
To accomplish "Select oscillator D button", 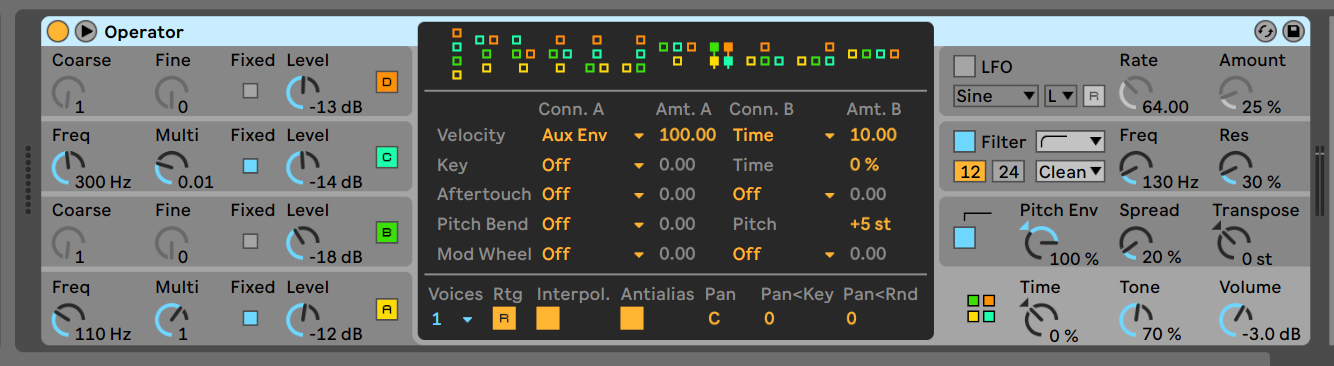I will click(386, 82).
